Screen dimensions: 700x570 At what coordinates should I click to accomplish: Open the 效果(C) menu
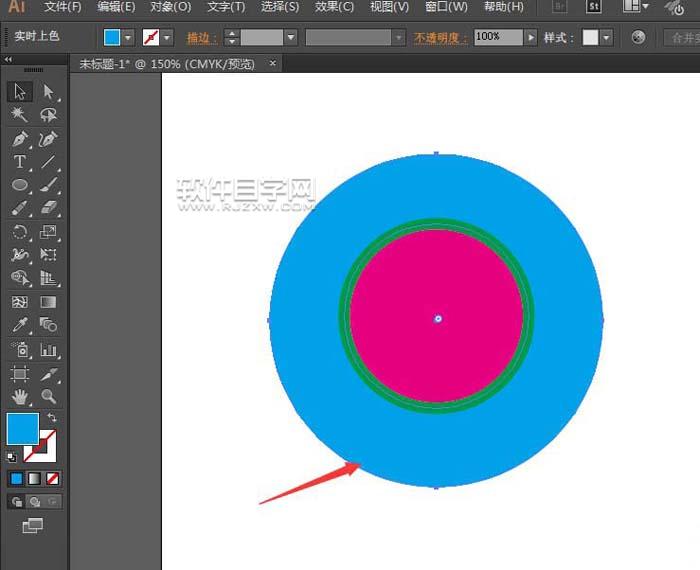[334, 7]
